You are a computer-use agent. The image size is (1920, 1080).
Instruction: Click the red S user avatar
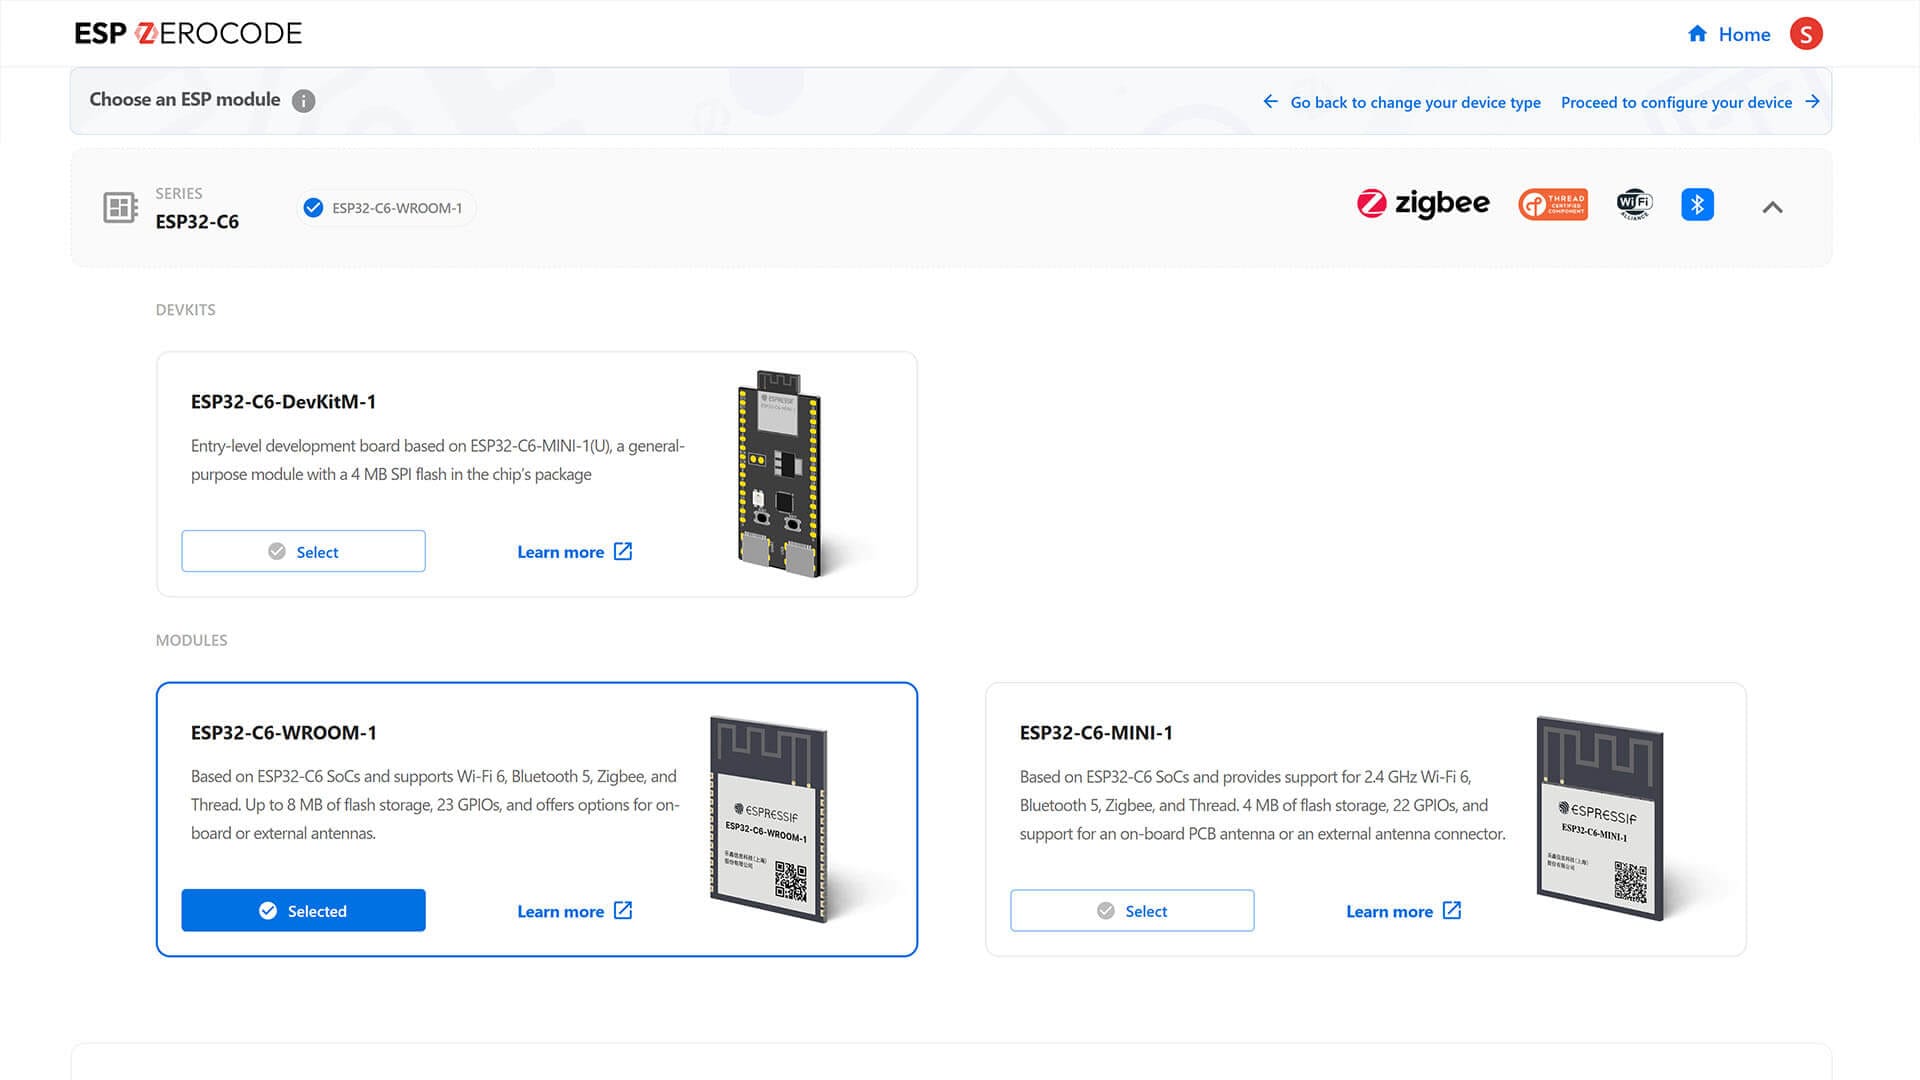1806,34
